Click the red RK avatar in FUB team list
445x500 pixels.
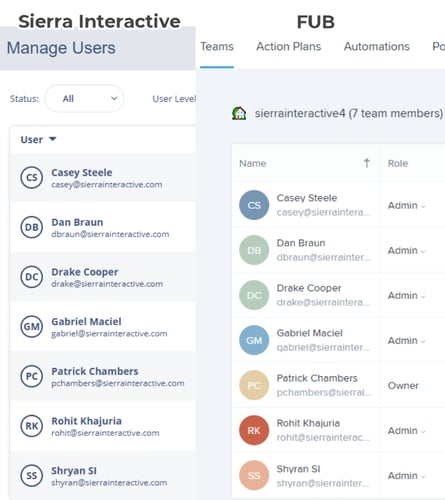point(254,430)
